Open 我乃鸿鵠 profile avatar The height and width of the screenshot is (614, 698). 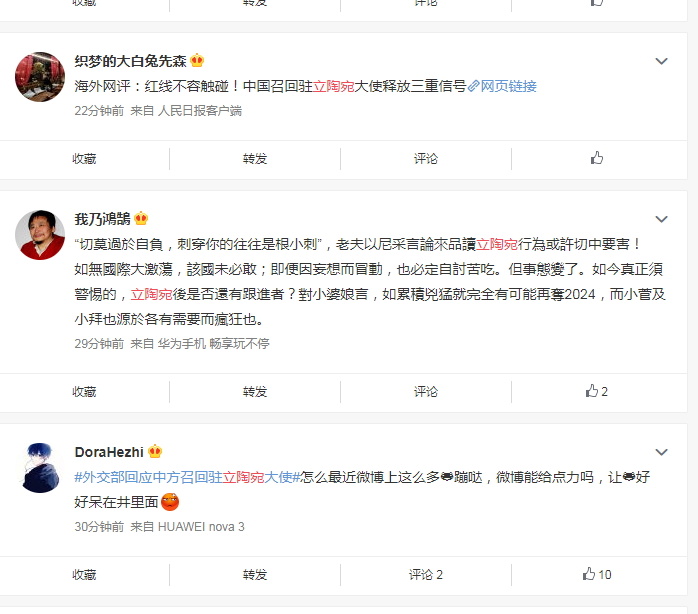(40, 235)
